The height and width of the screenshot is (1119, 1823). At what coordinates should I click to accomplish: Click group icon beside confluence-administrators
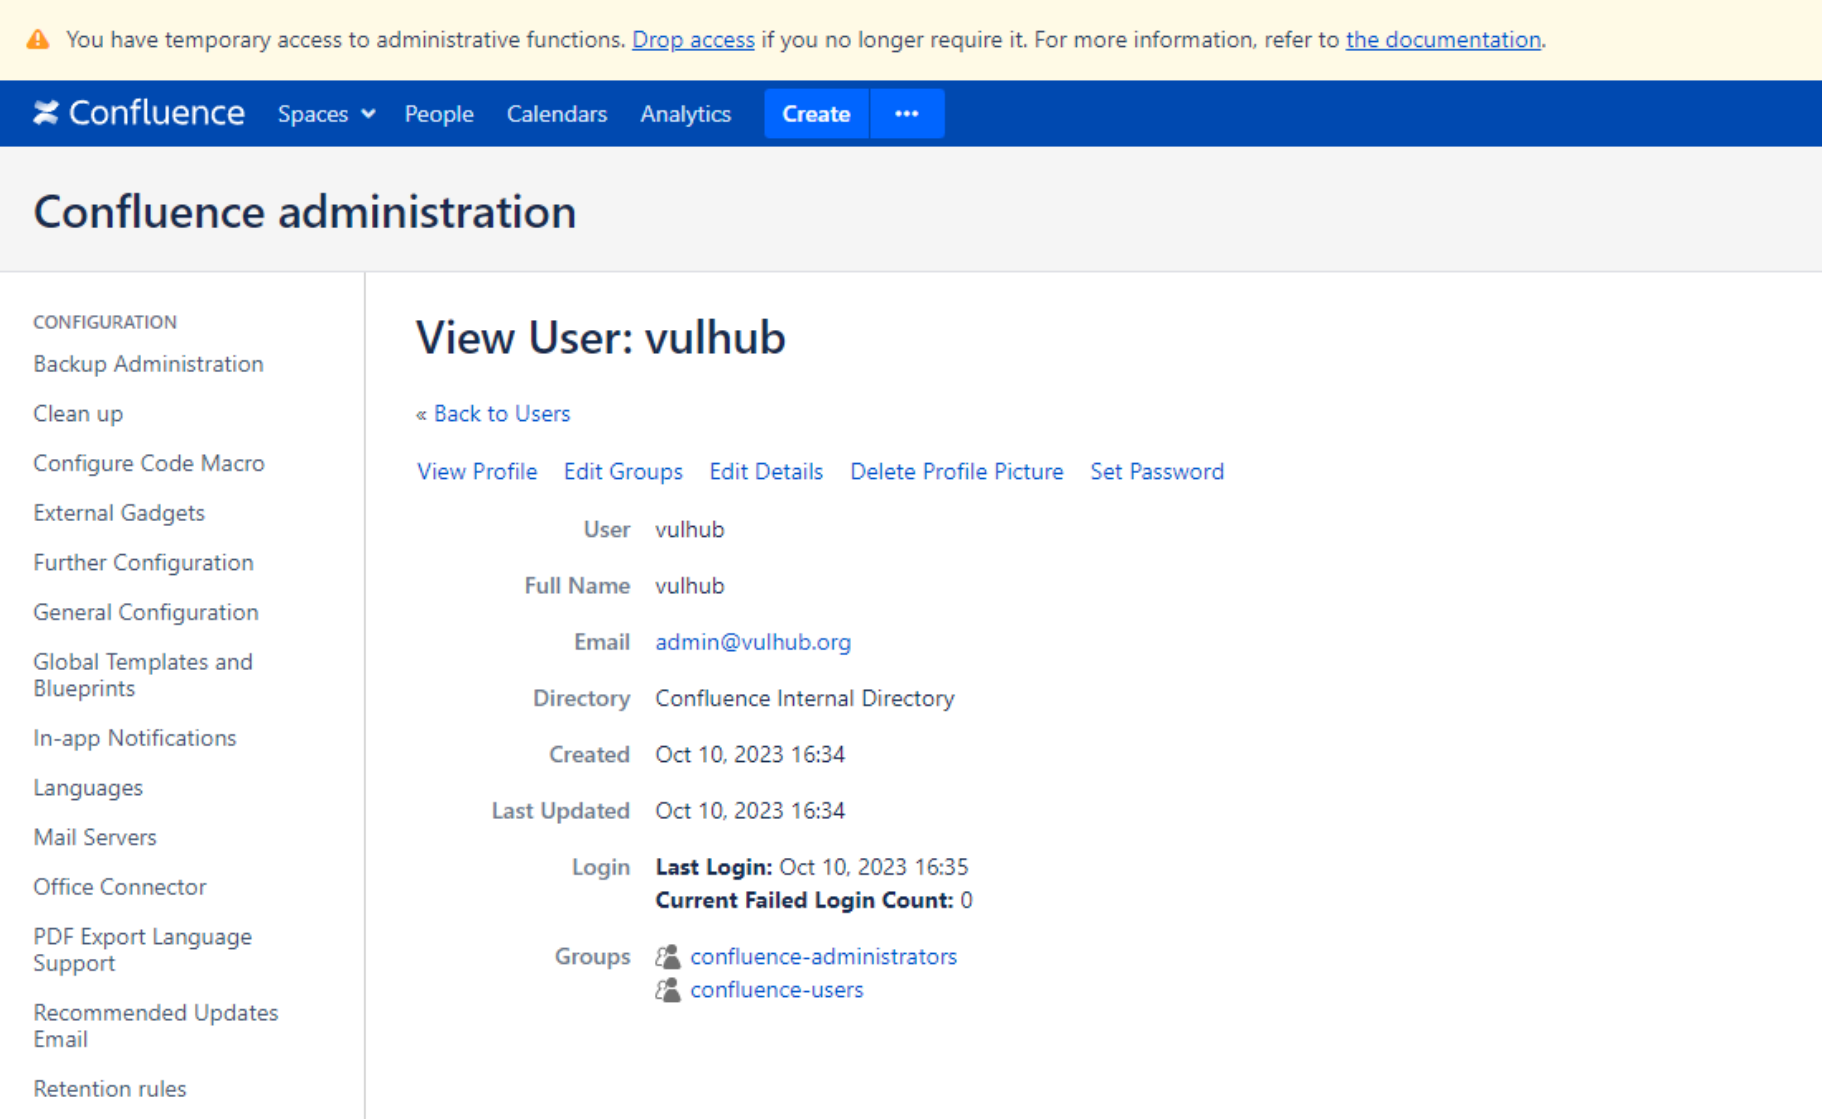(x=668, y=957)
